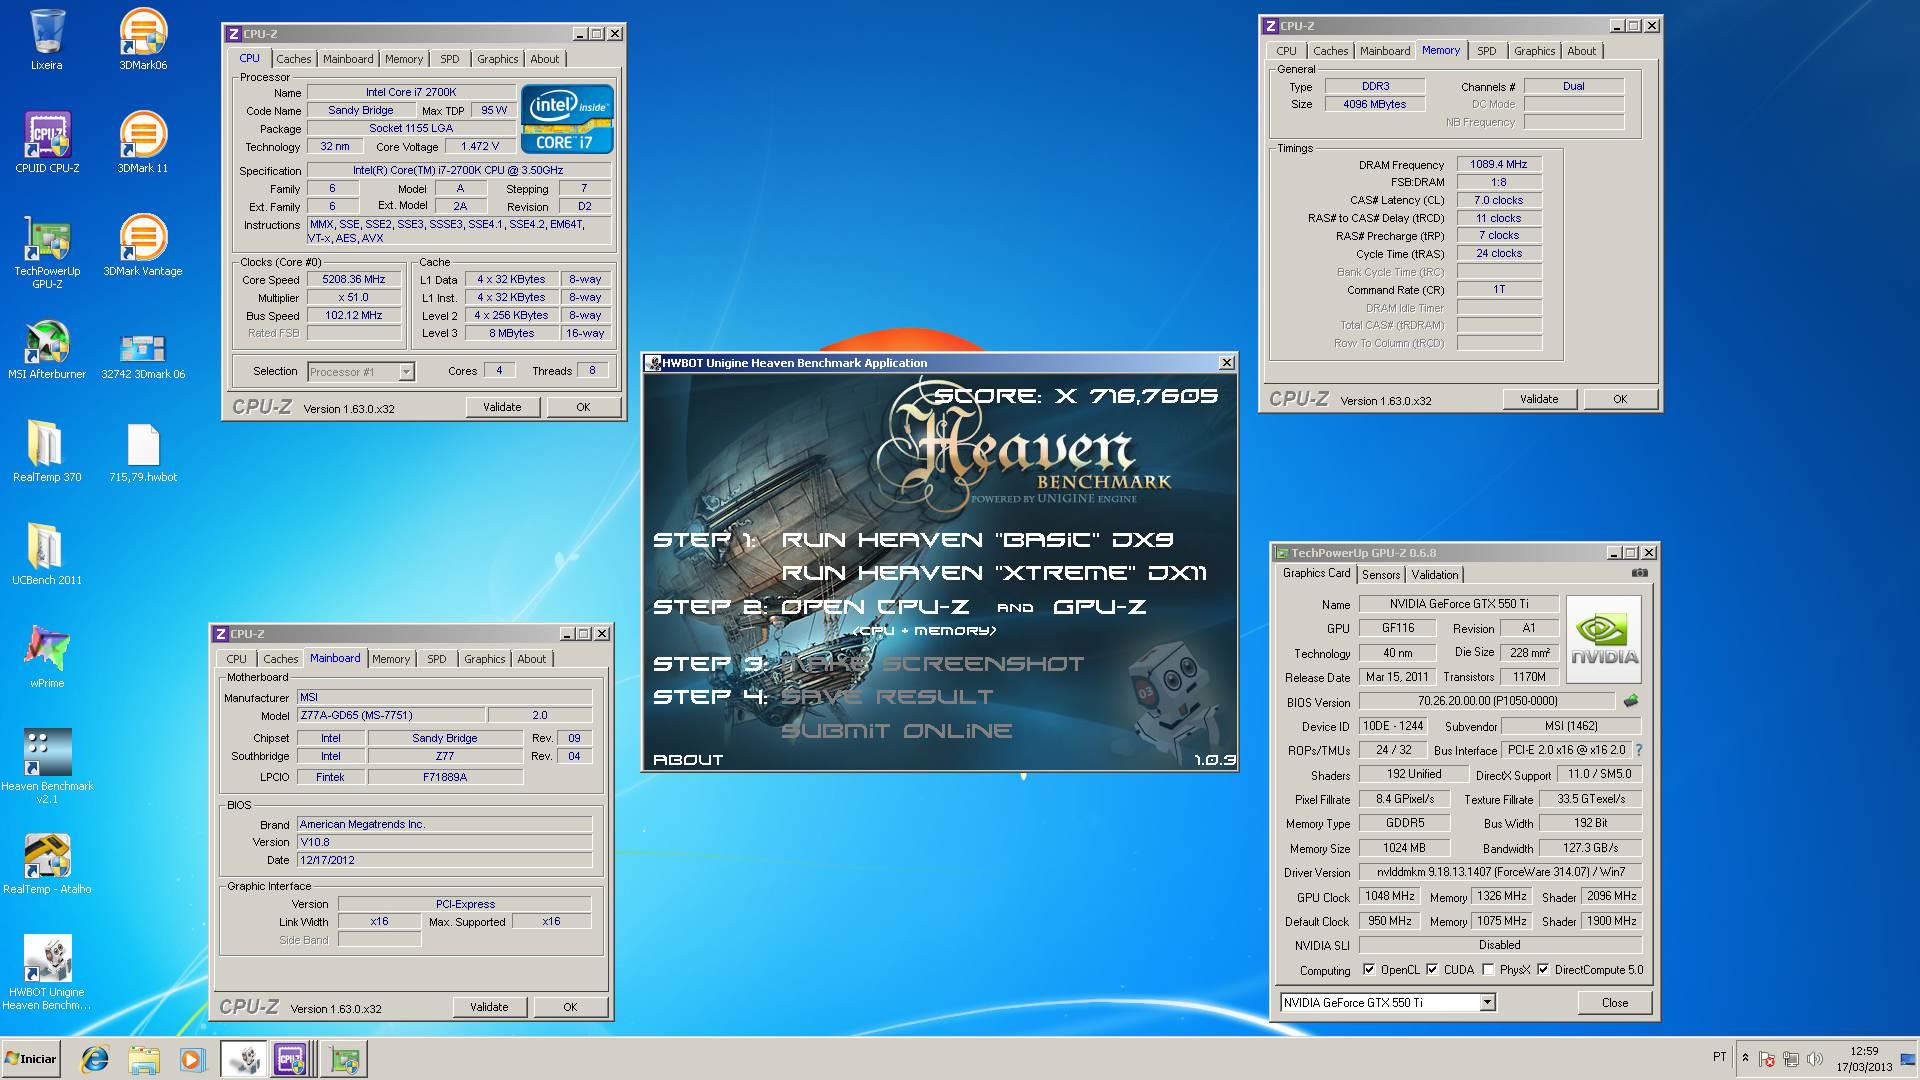Toggle the DirectCompute 5.0 checkbox

coord(1543,969)
